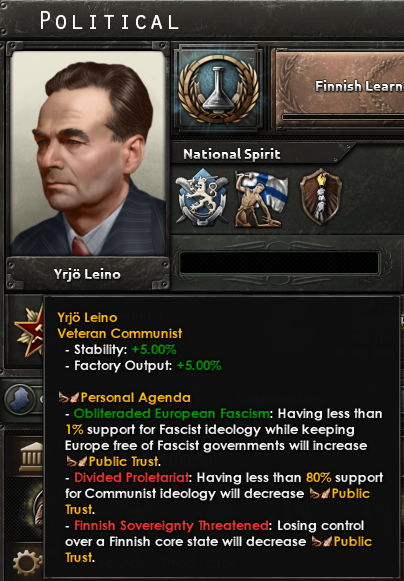Select the worker raising Finnish flag spirit
The image size is (404, 581).
(261, 199)
